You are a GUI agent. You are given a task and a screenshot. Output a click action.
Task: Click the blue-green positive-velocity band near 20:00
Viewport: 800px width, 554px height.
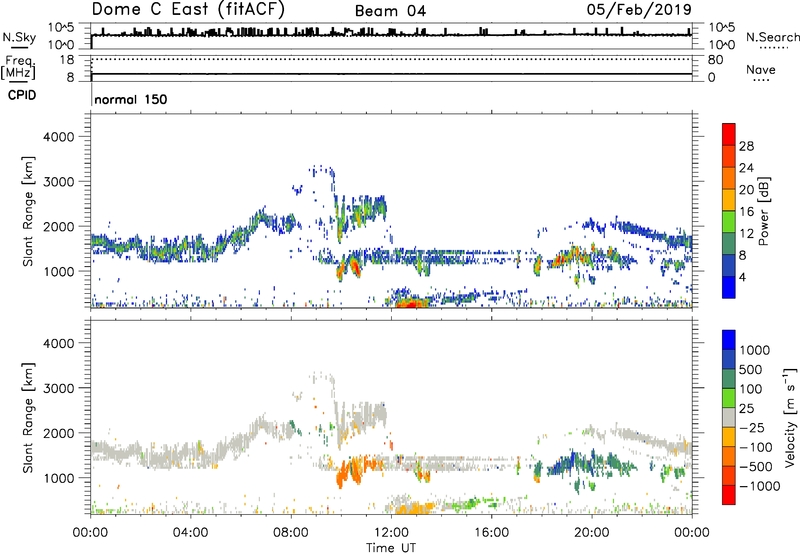(592, 463)
